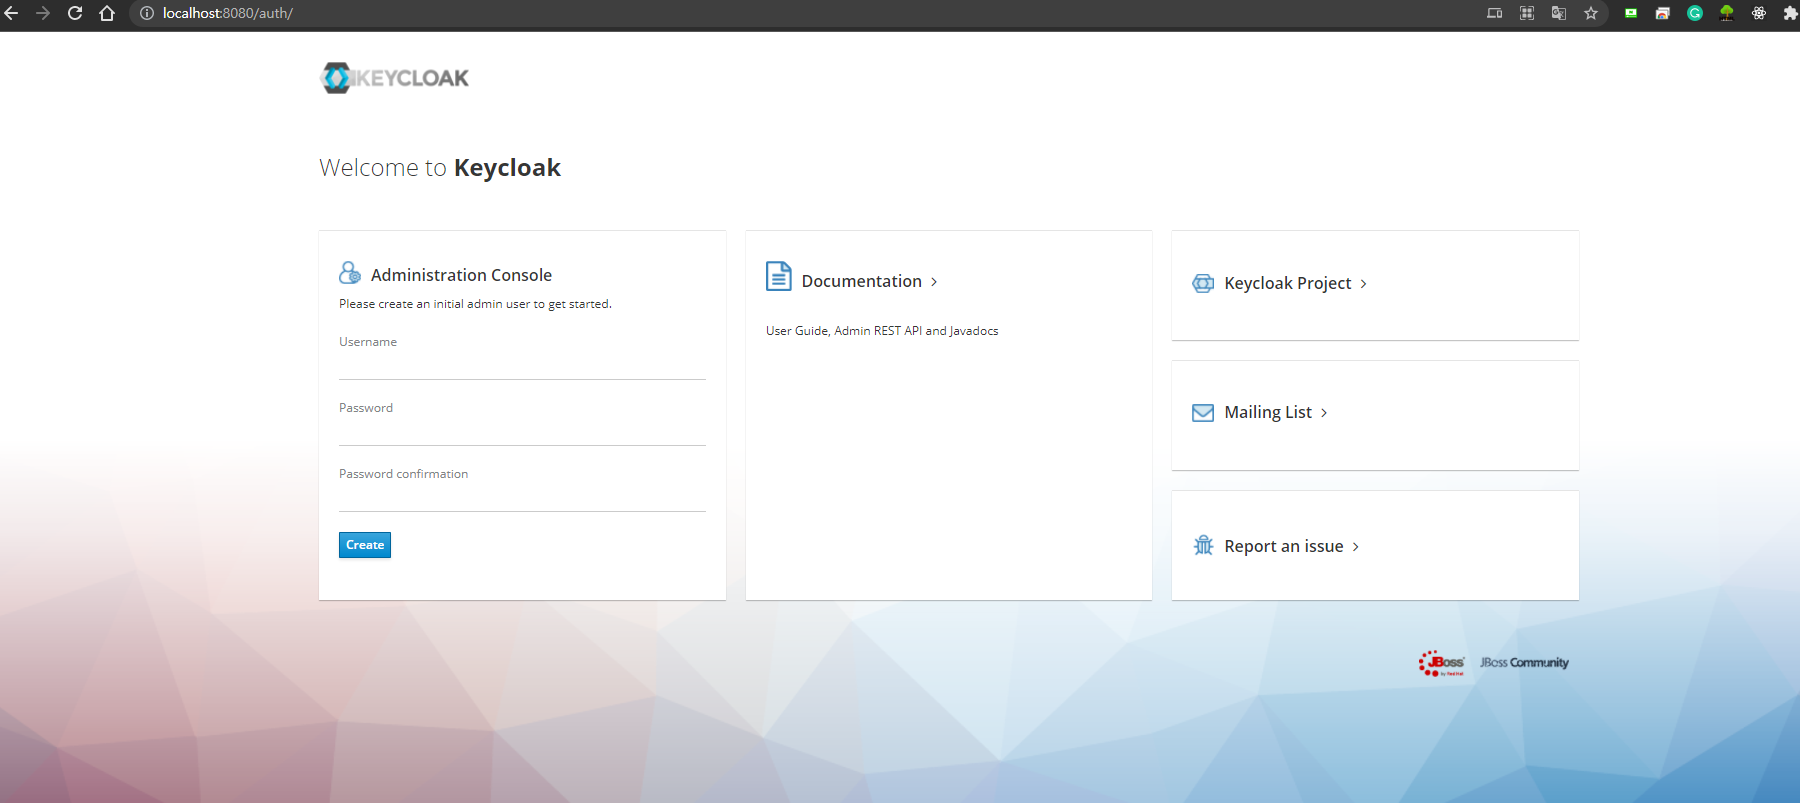This screenshot has height=803, width=1800.
Task: Click the QR code grid icon
Action: click(1527, 13)
